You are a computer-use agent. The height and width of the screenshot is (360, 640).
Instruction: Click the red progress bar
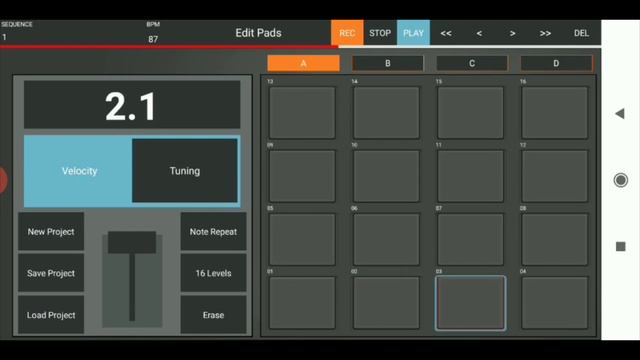169,47
